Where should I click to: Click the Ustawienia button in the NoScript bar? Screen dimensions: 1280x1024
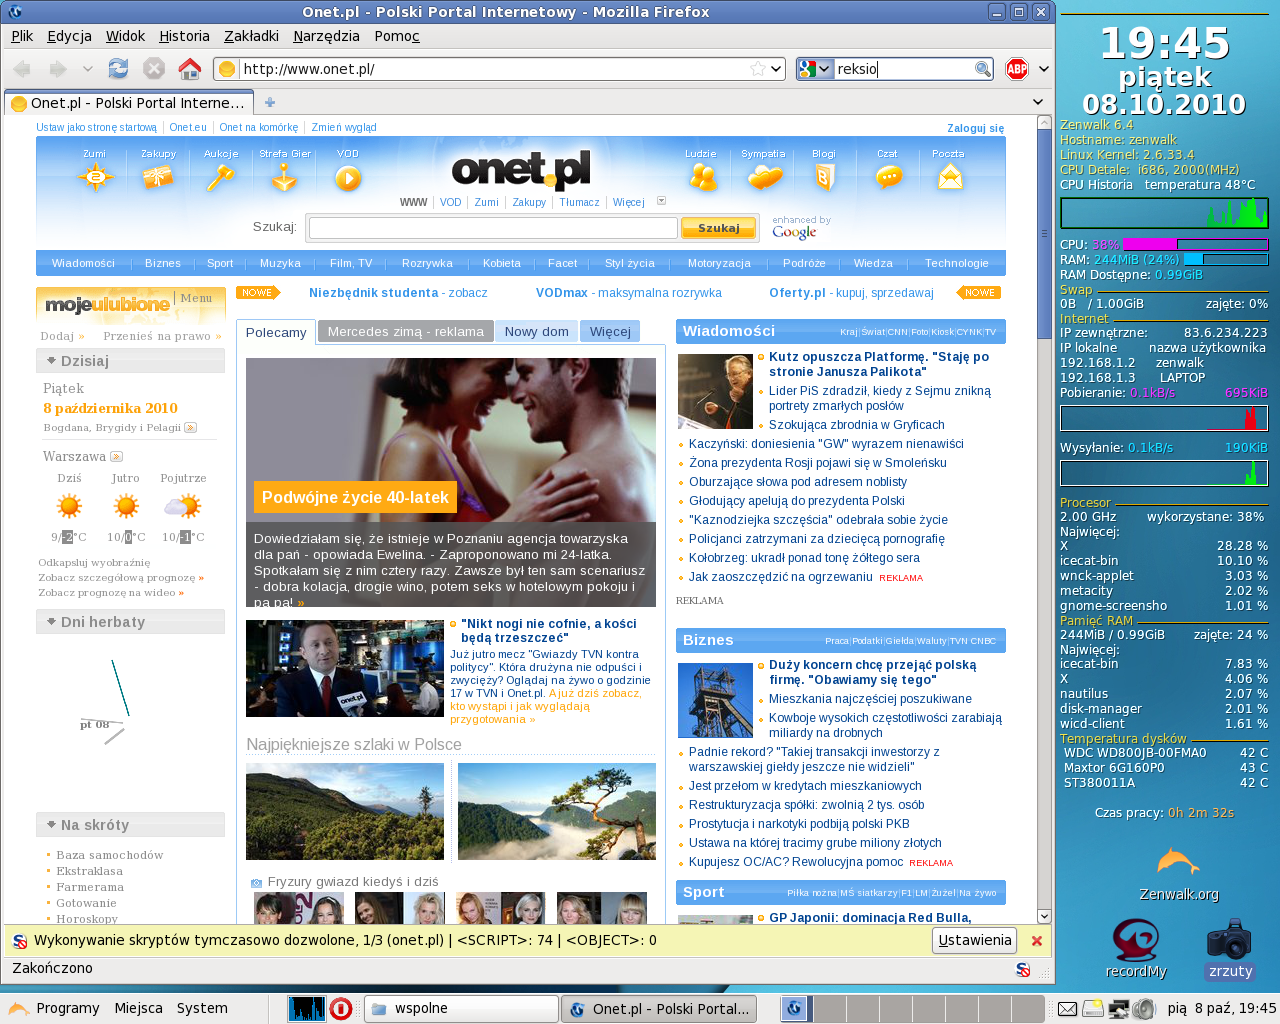[x=975, y=940]
